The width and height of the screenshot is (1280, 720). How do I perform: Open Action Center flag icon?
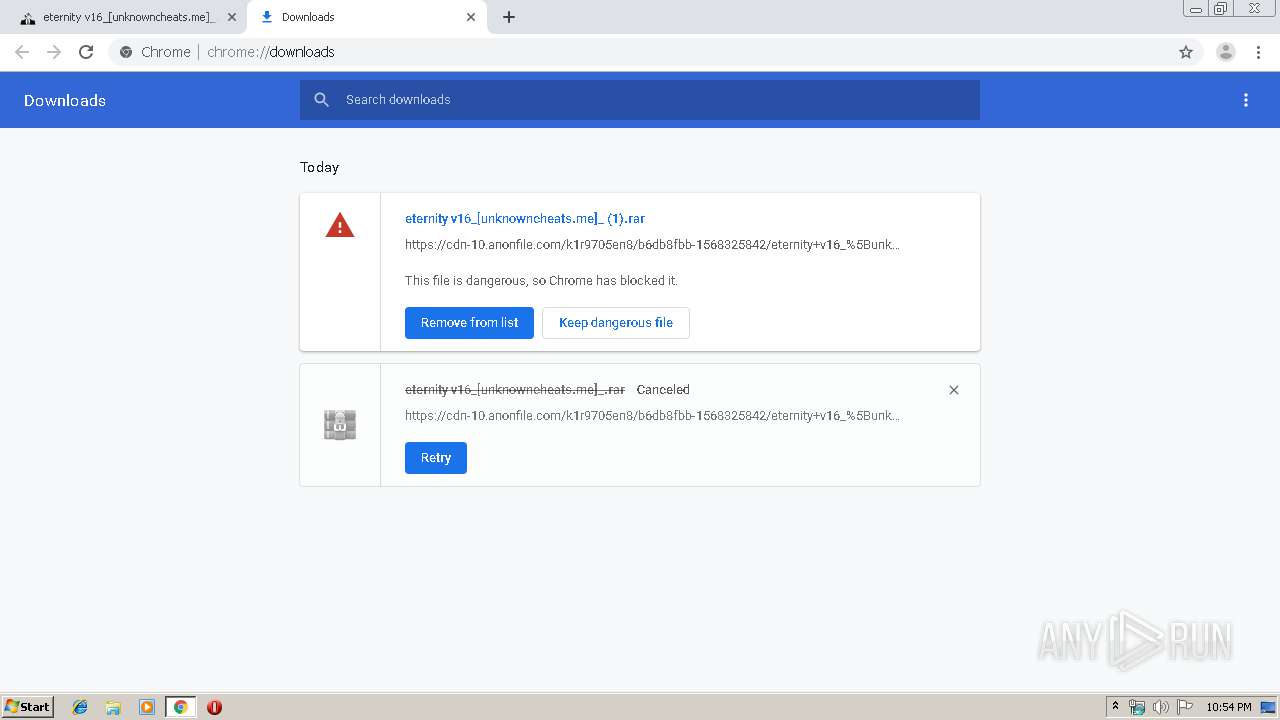pos(1185,707)
